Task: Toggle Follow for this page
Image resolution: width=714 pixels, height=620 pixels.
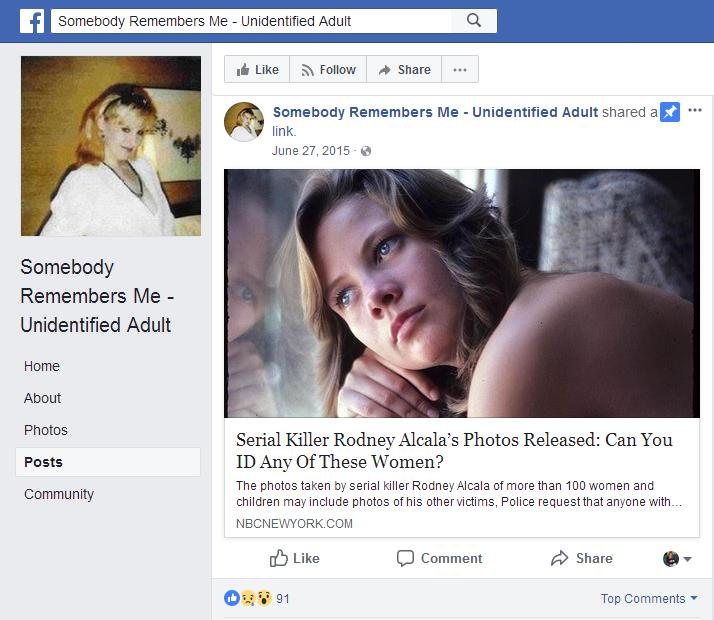Action: [328, 70]
